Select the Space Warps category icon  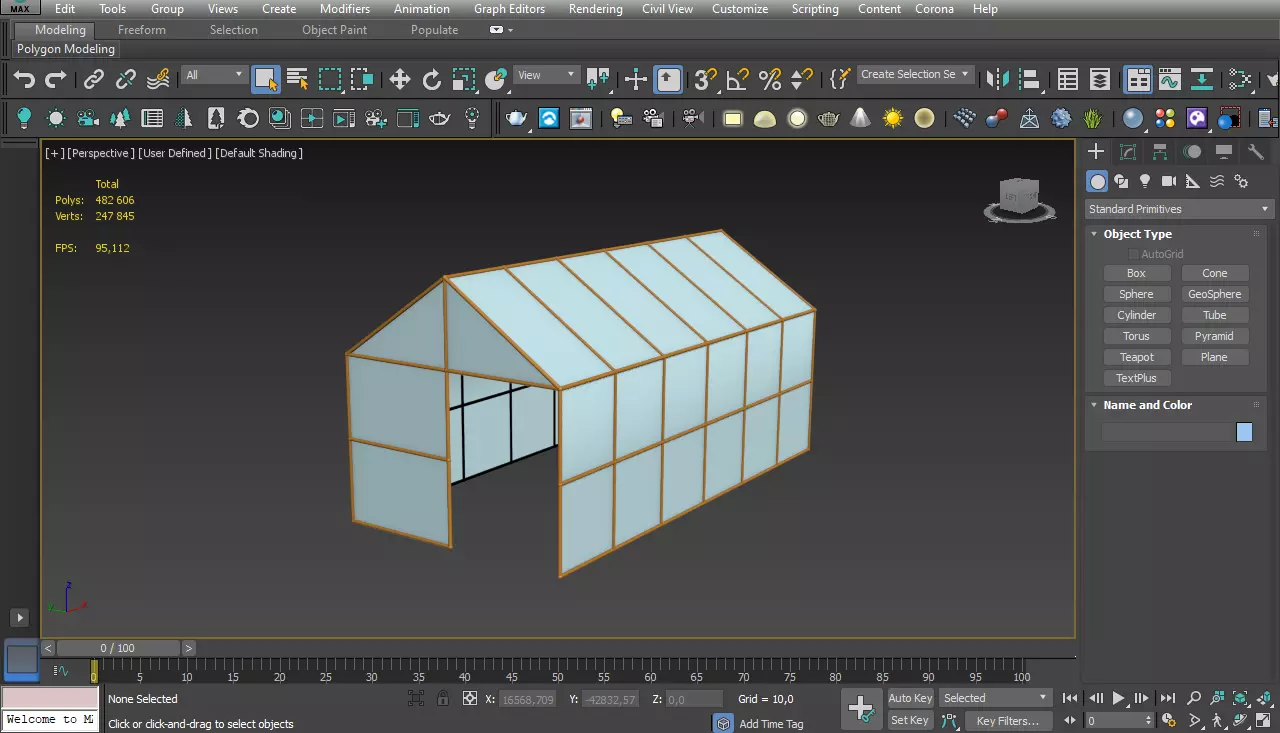[x=1217, y=181]
